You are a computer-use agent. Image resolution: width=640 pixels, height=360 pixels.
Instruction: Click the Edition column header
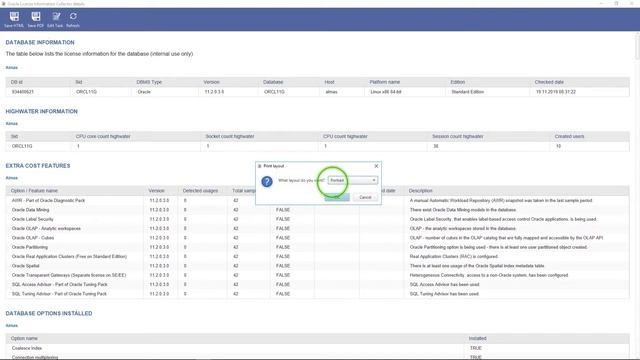[x=458, y=82]
